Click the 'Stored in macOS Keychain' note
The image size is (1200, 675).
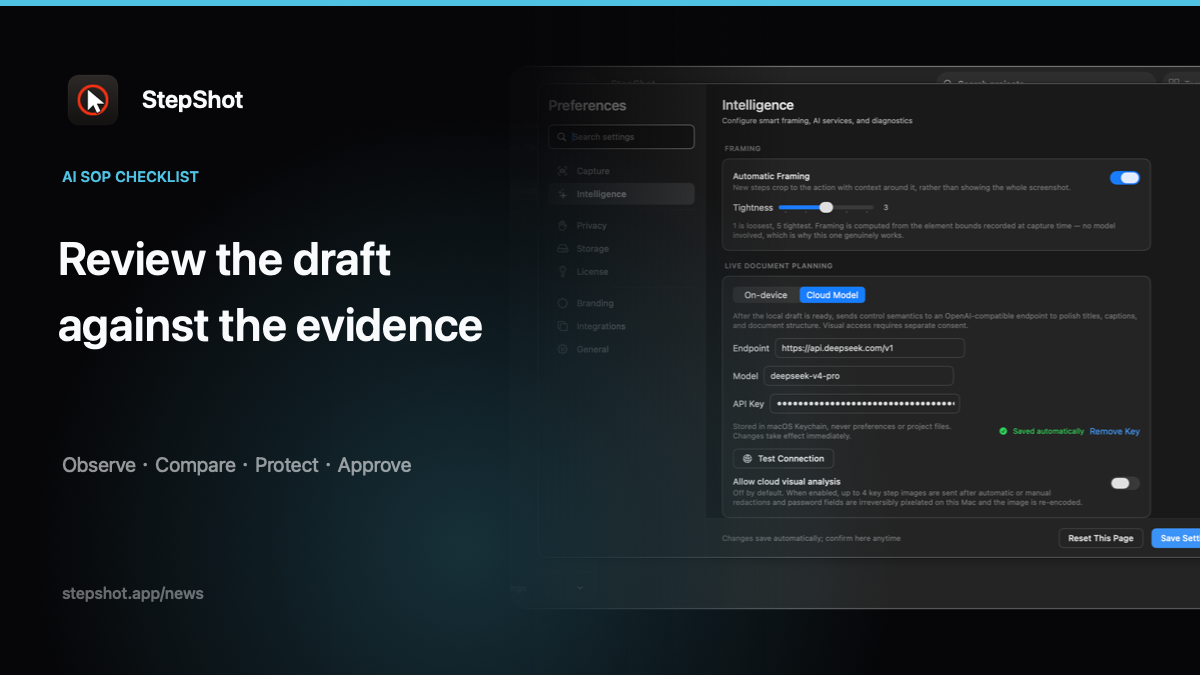(842, 431)
